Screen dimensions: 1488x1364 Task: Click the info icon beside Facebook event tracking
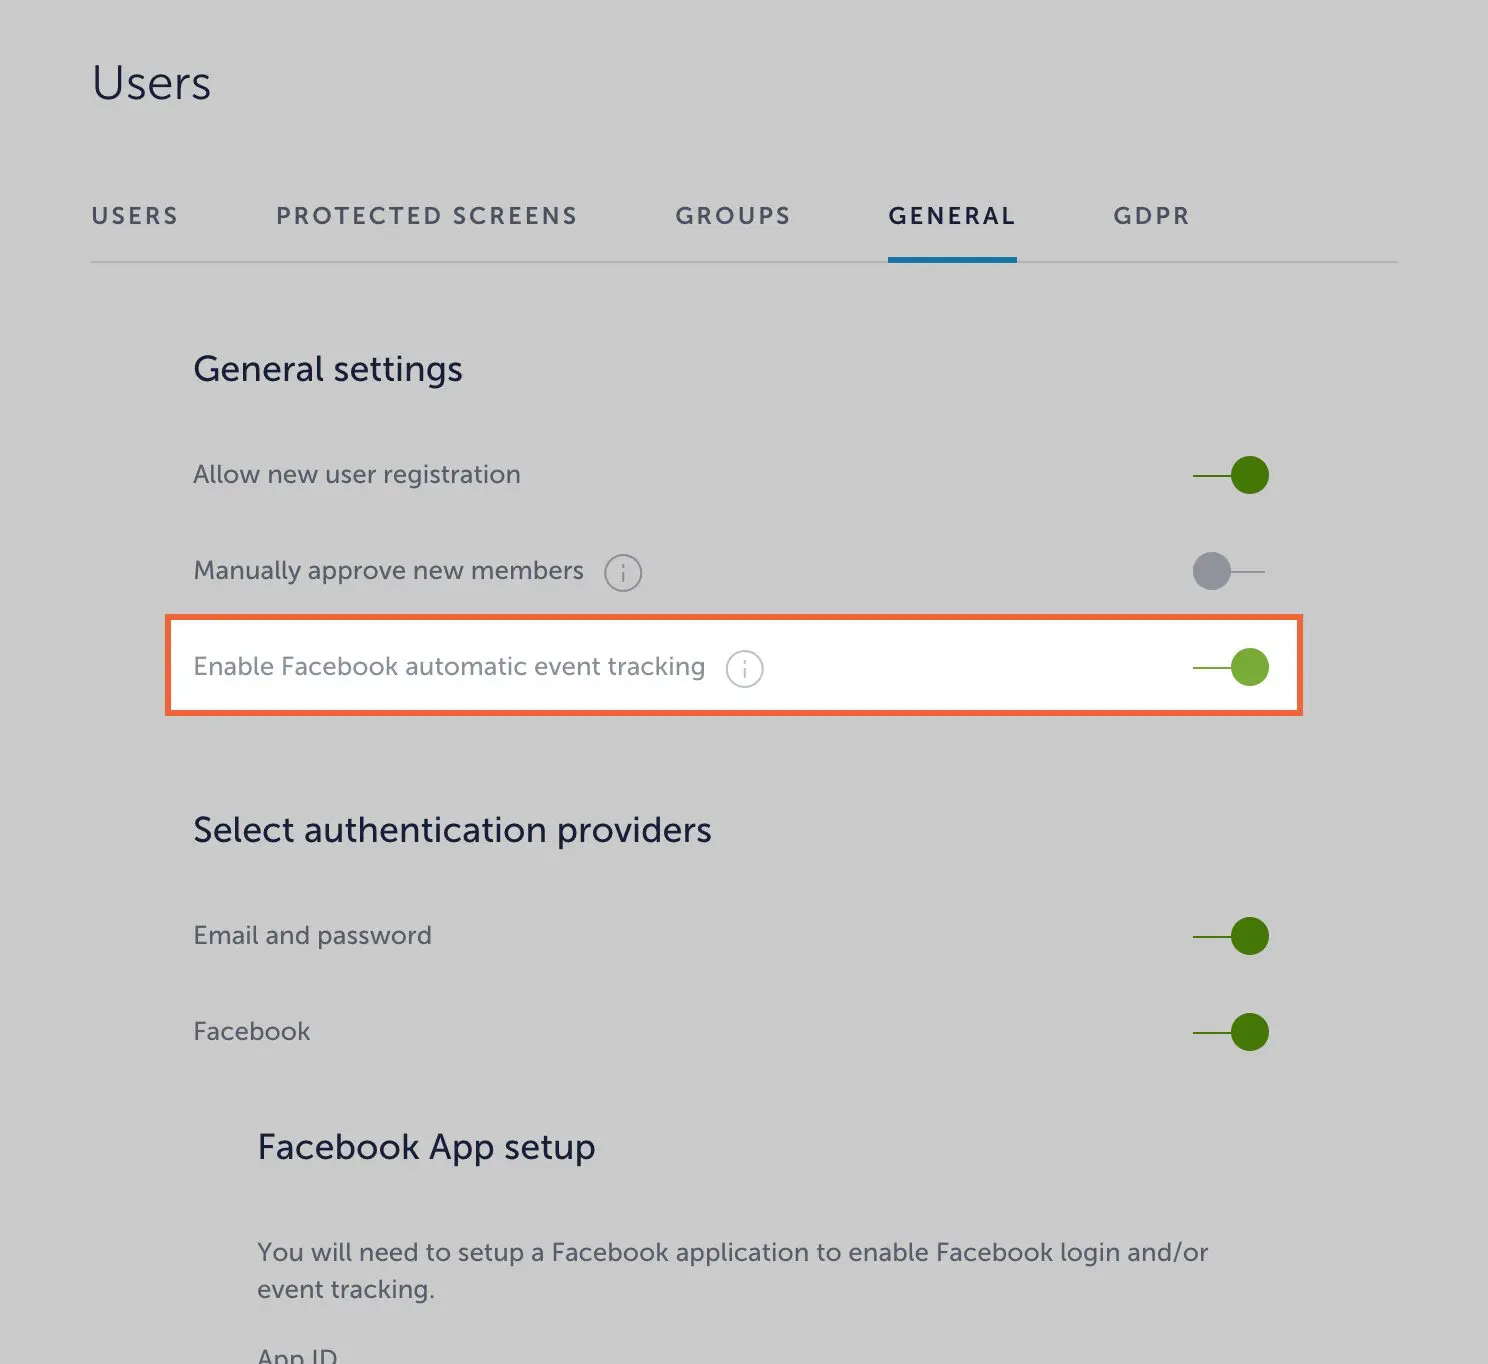[744, 668]
